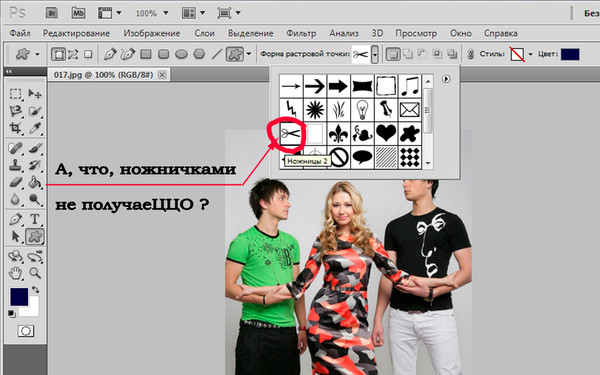This screenshot has height=375, width=600.
Task: Select the Paint Bucket tool
Action: click(35, 182)
